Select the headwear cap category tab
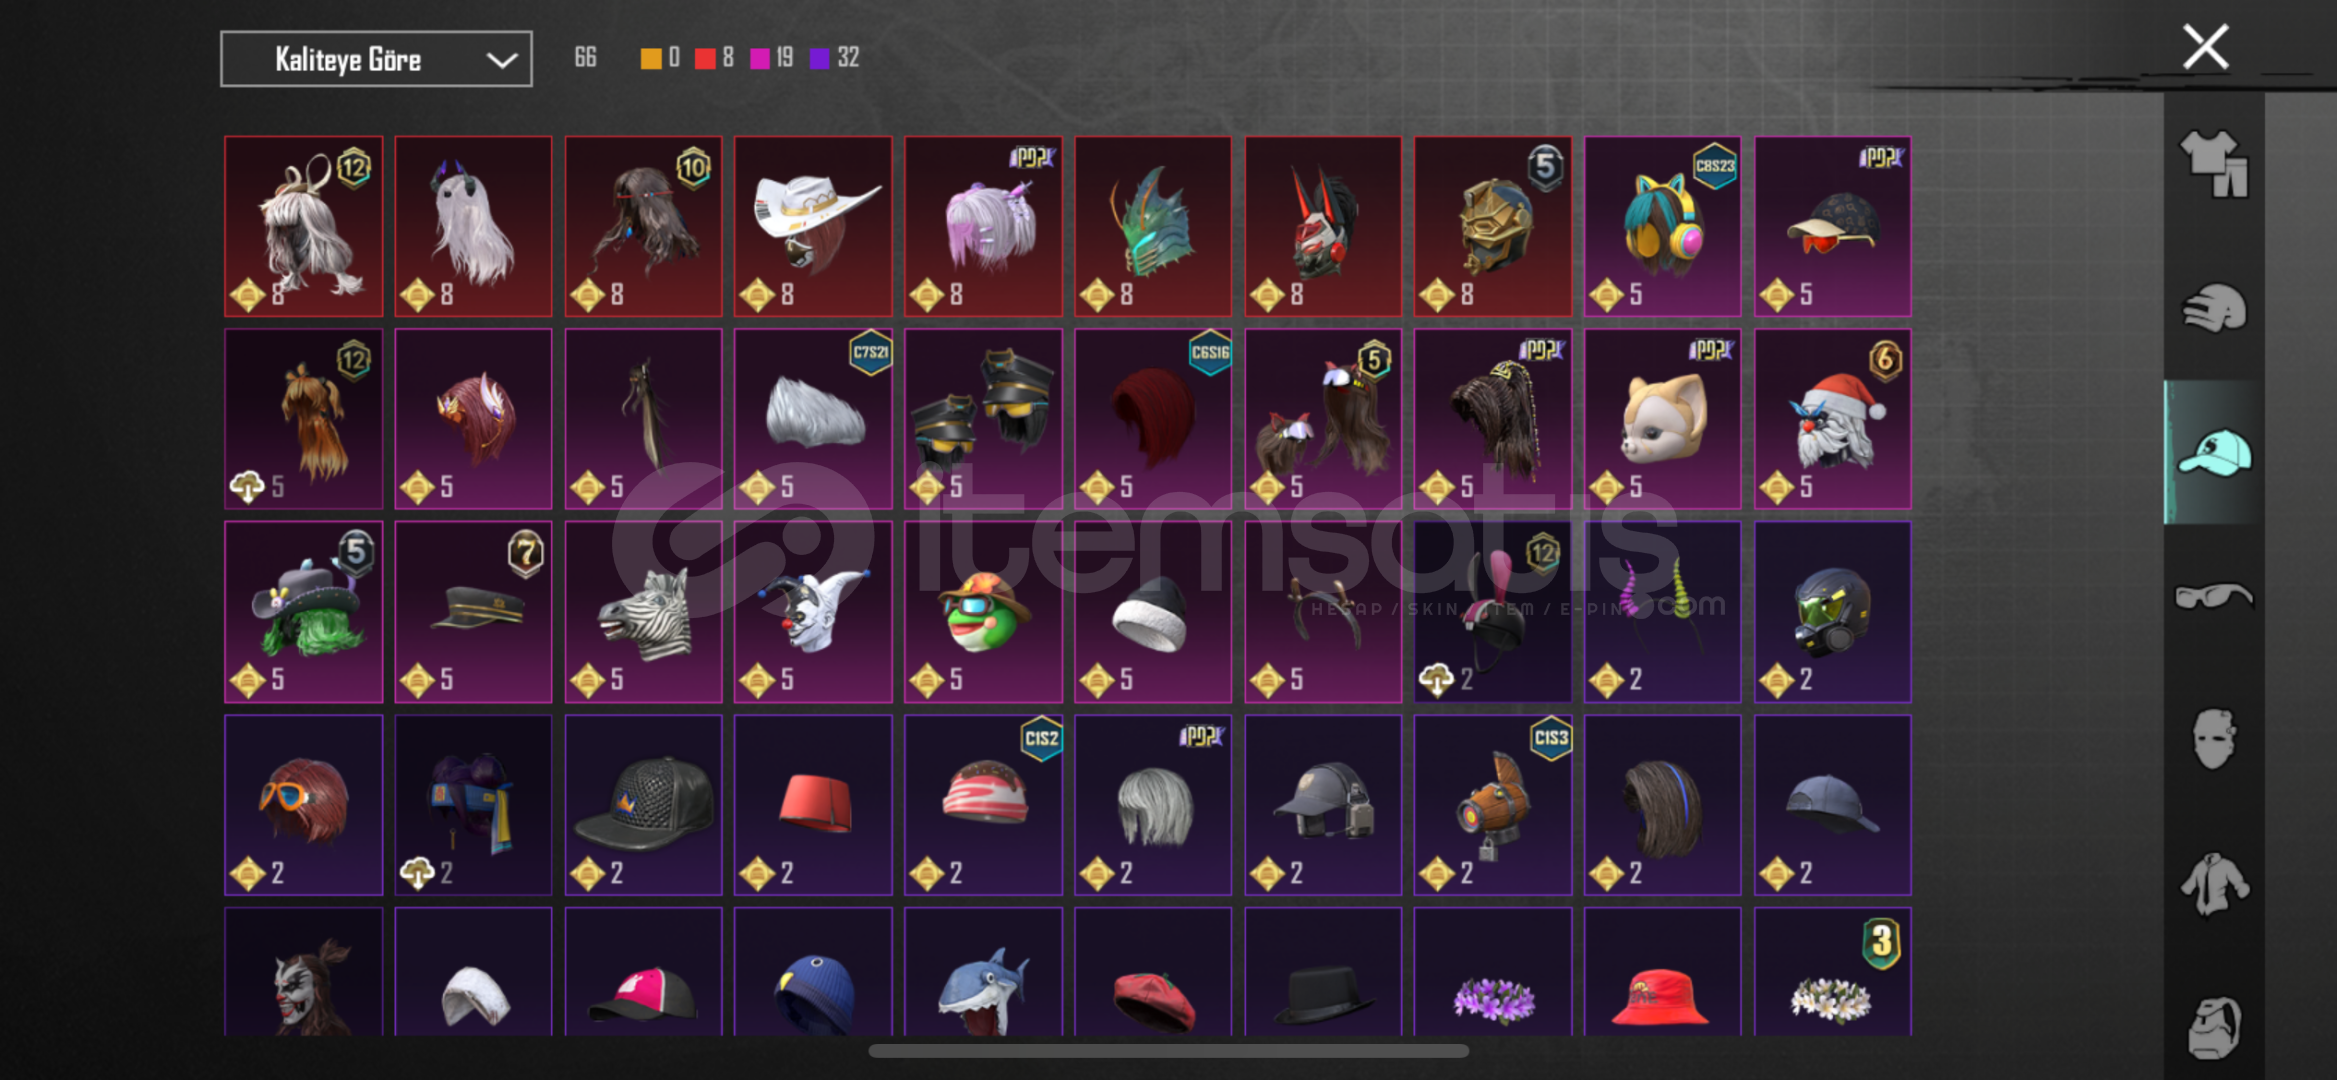2337x1080 pixels. point(2214,452)
